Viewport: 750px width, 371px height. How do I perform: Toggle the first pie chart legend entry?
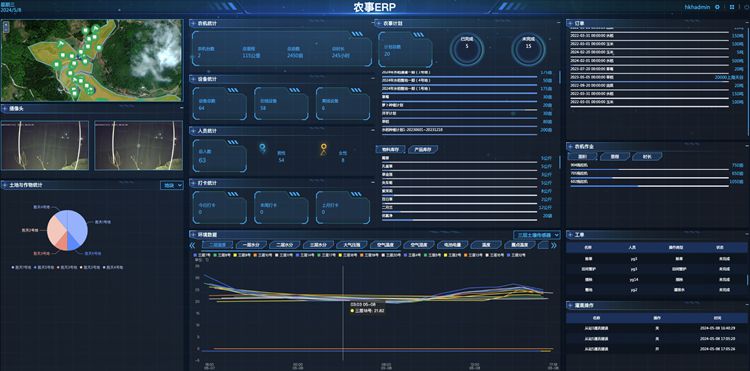[21, 267]
